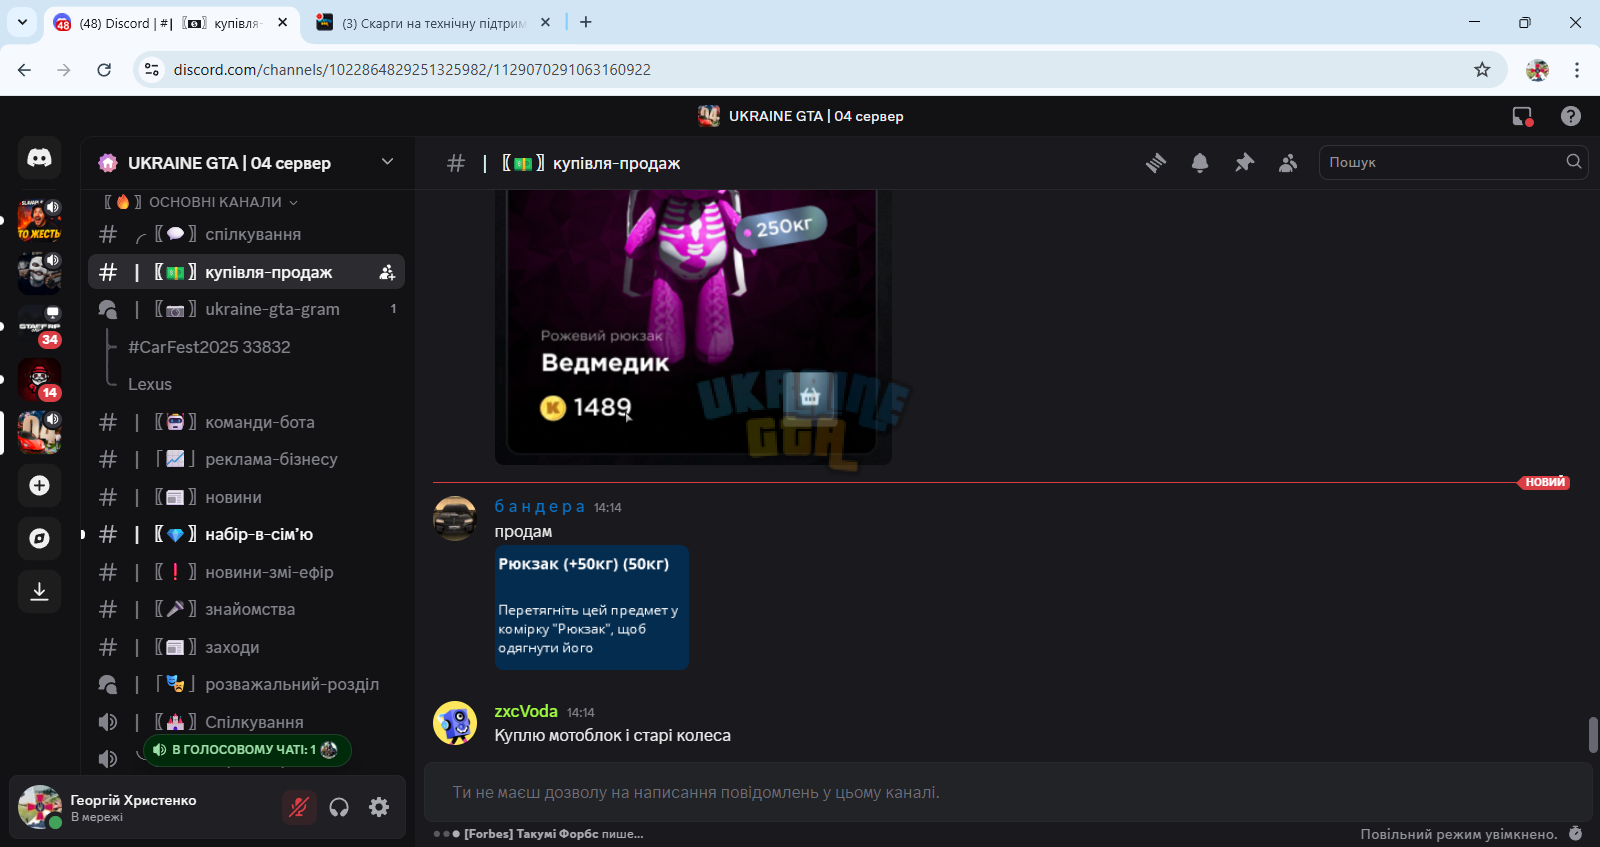Open the Help question mark icon
Image resolution: width=1600 pixels, height=847 pixels.
point(1571,116)
